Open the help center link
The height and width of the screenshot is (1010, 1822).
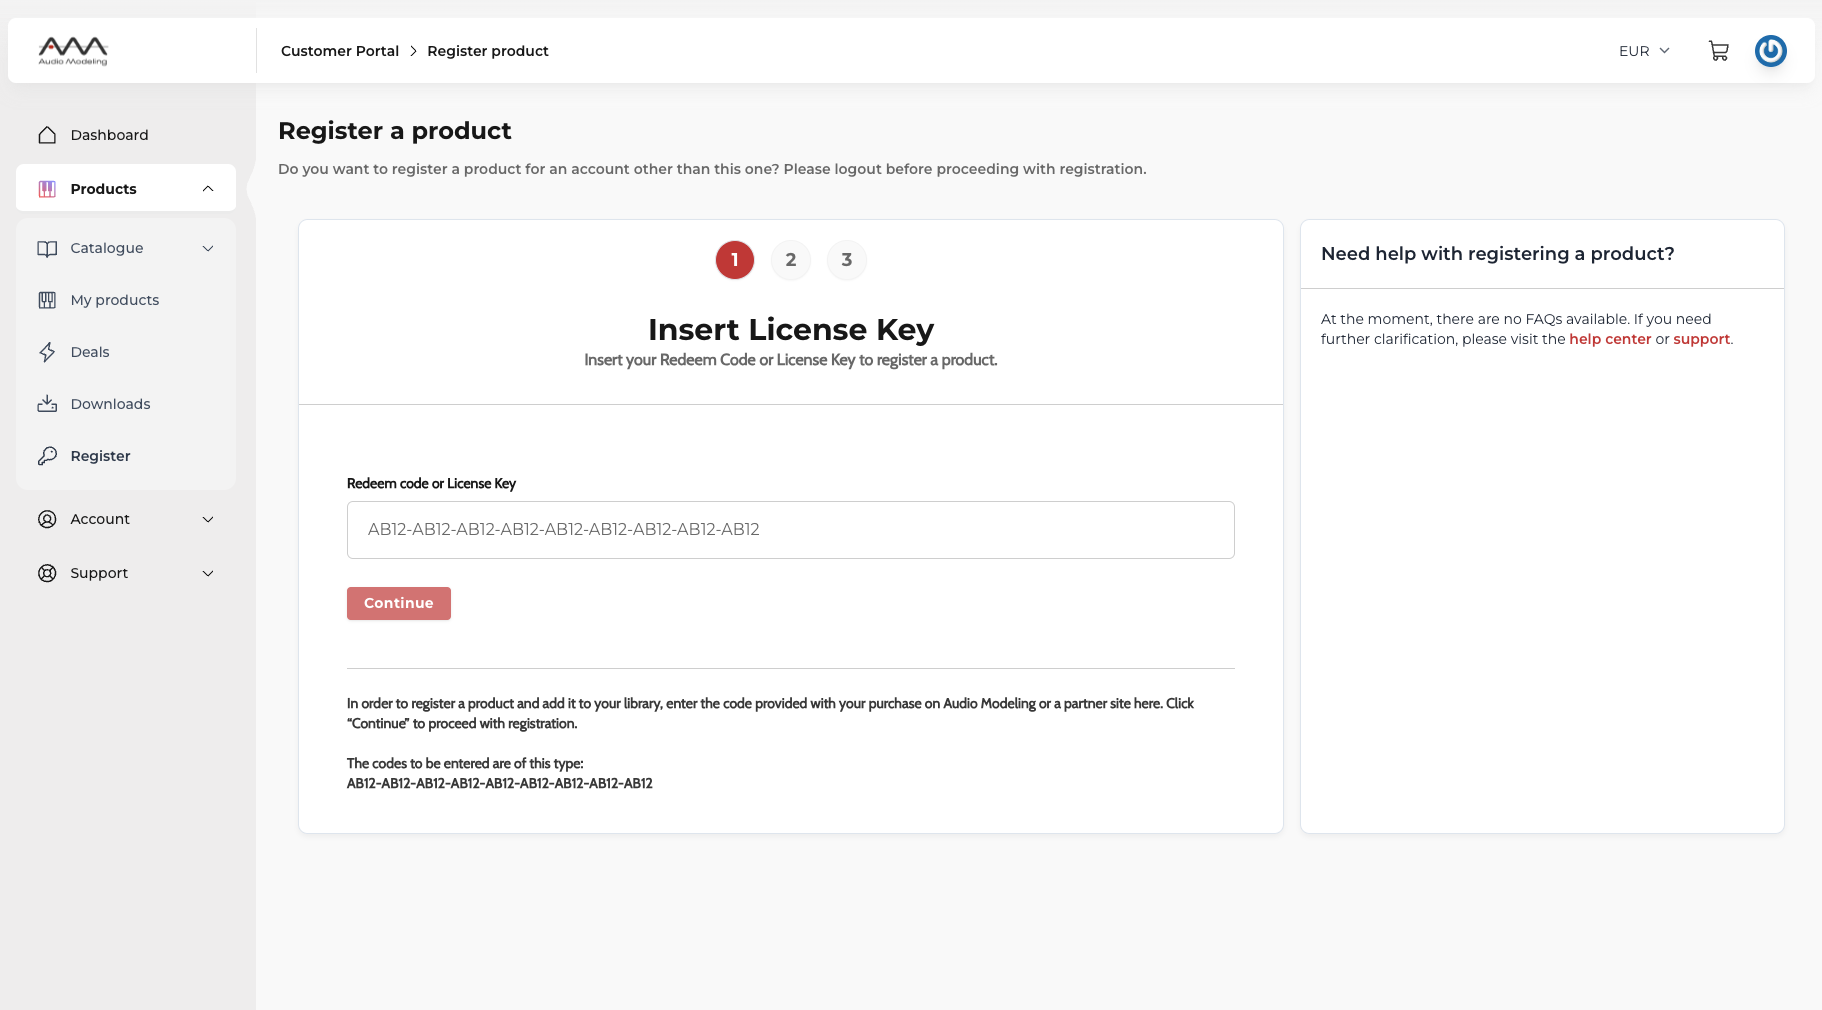point(1610,339)
